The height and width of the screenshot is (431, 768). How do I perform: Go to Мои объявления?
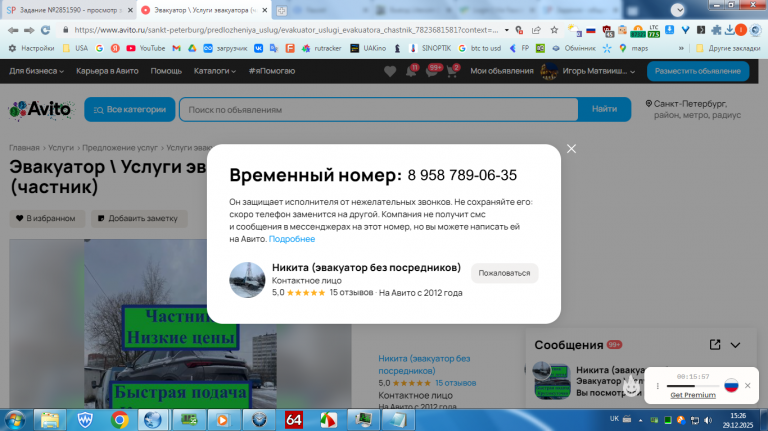[x=502, y=71]
